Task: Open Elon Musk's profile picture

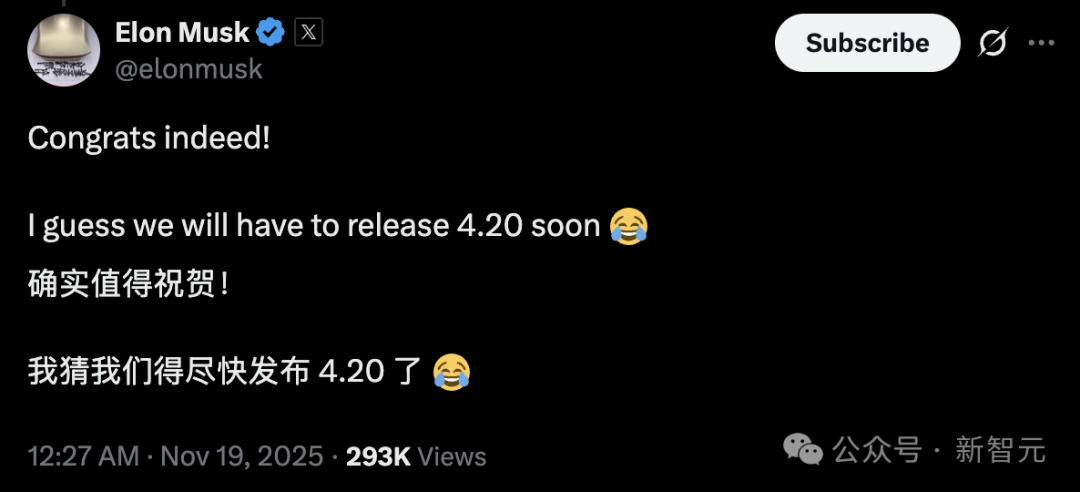Action: click(62, 50)
